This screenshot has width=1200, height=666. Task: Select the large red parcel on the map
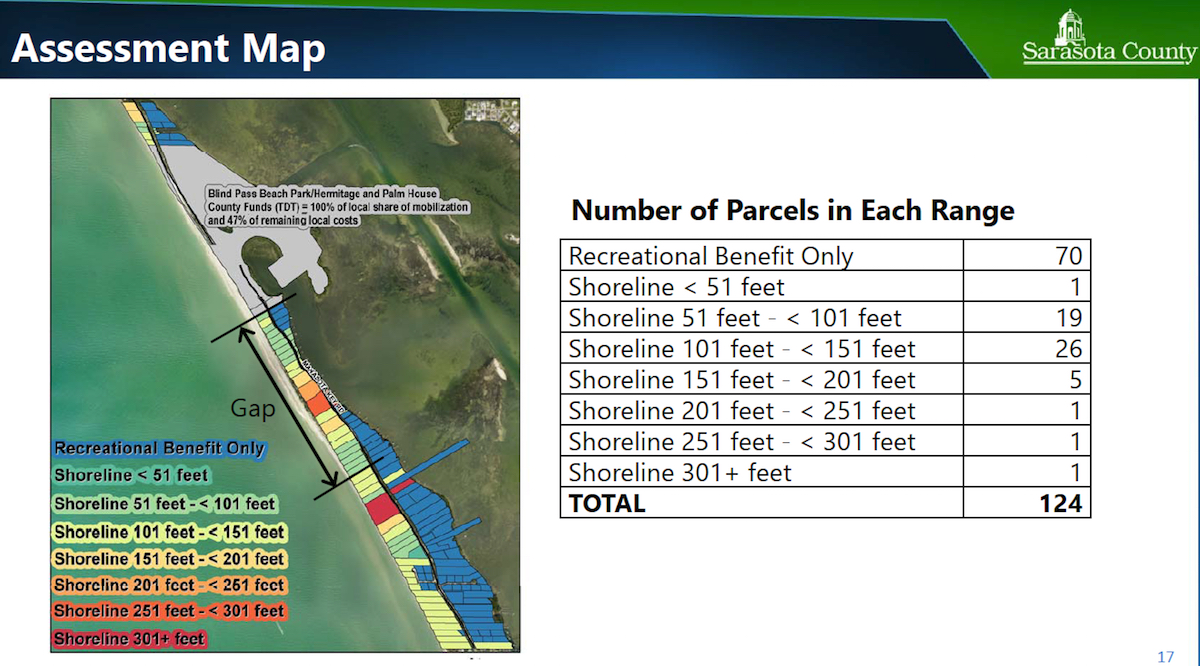(x=383, y=511)
